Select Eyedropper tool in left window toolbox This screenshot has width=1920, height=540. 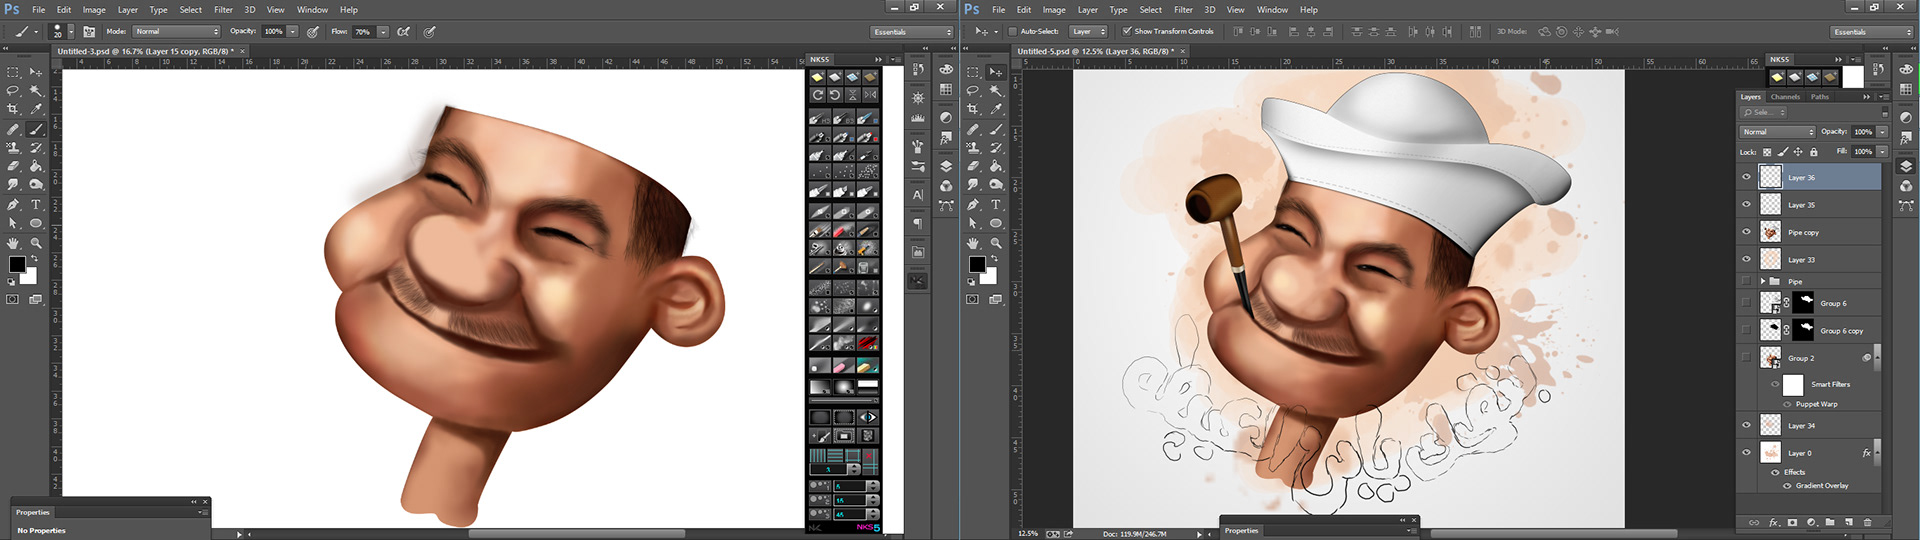click(36, 110)
